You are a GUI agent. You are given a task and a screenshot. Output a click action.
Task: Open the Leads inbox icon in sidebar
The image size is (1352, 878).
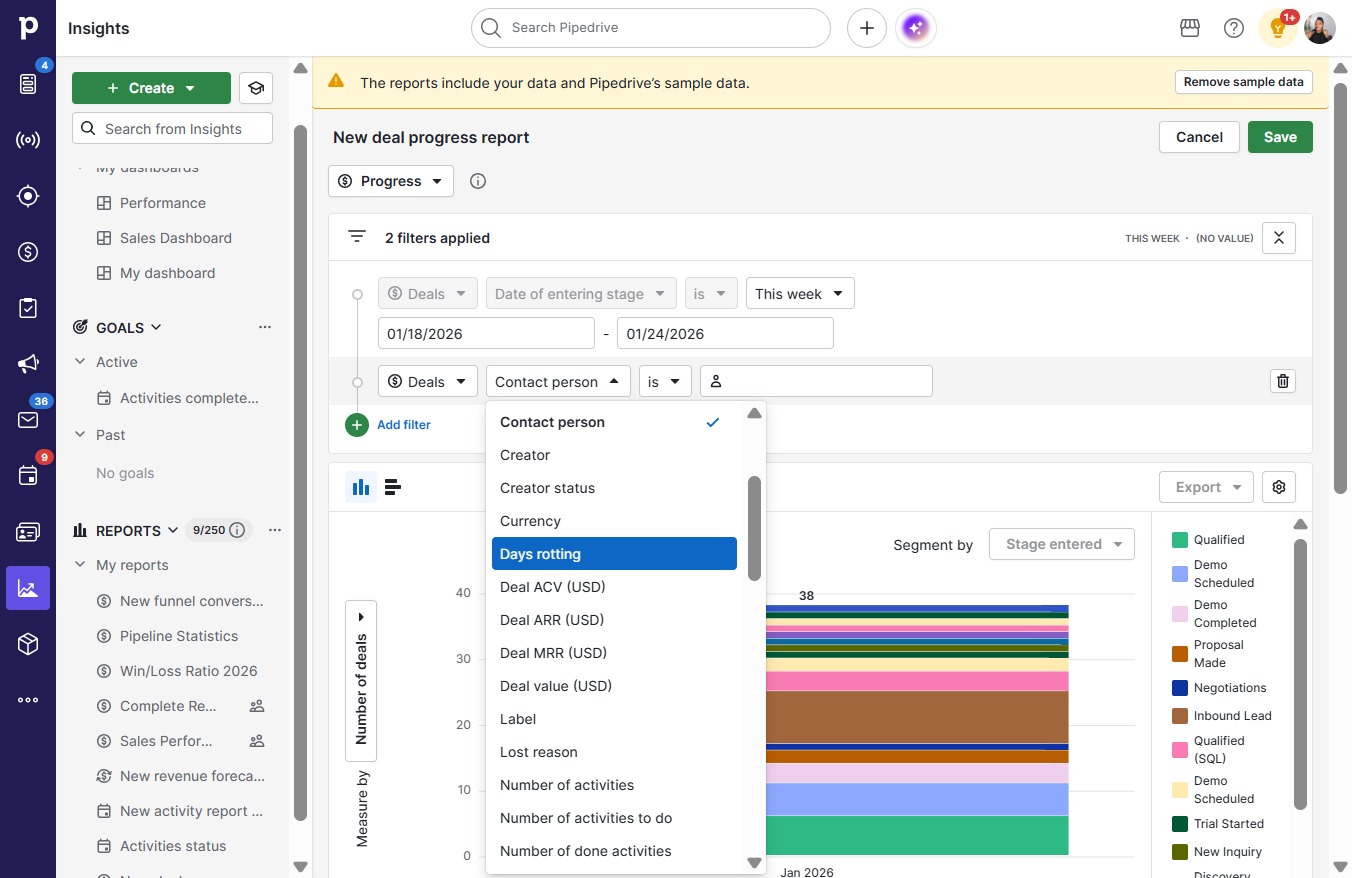(28, 84)
